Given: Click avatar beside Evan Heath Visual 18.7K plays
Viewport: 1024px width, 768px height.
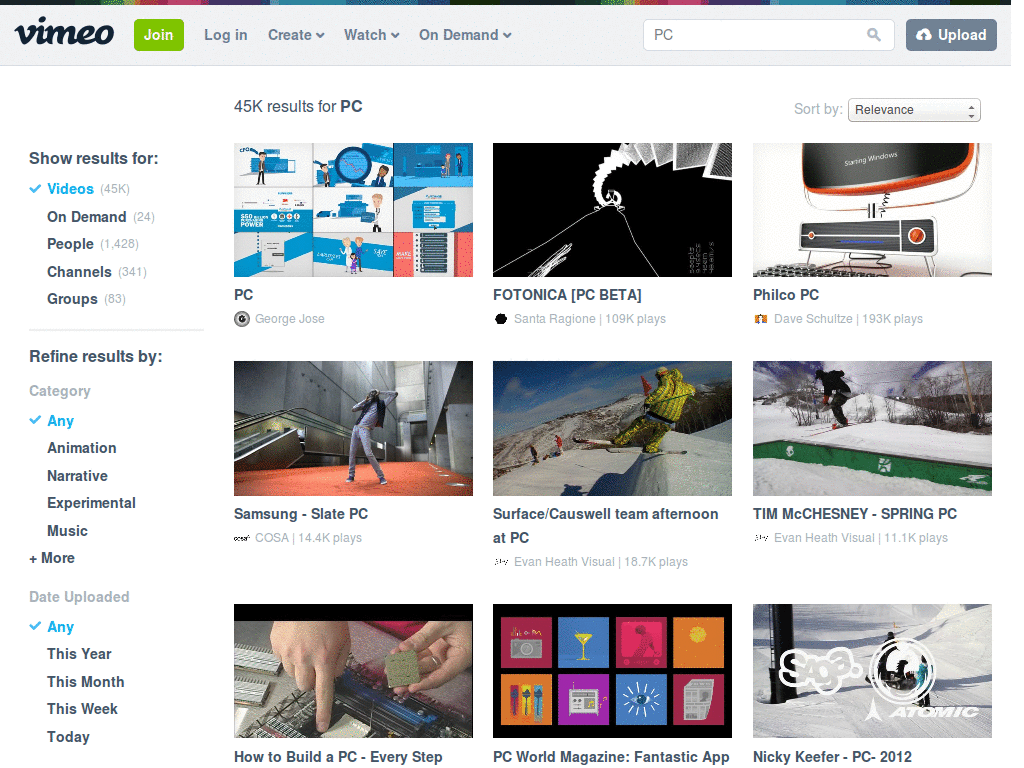Looking at the screenshot, I should click(501, 562).
